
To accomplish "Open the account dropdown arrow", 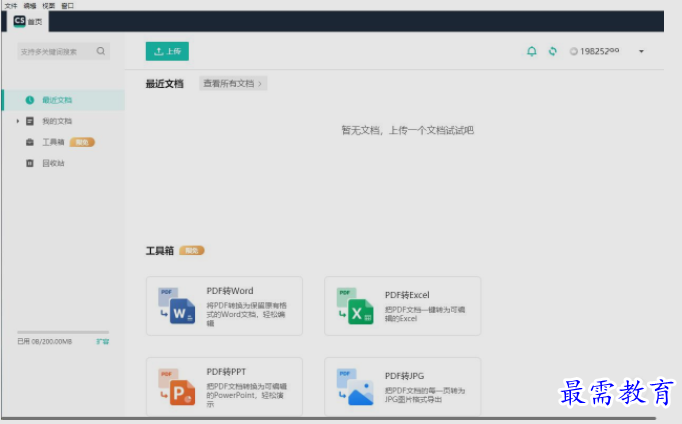I will pos(641,51).
